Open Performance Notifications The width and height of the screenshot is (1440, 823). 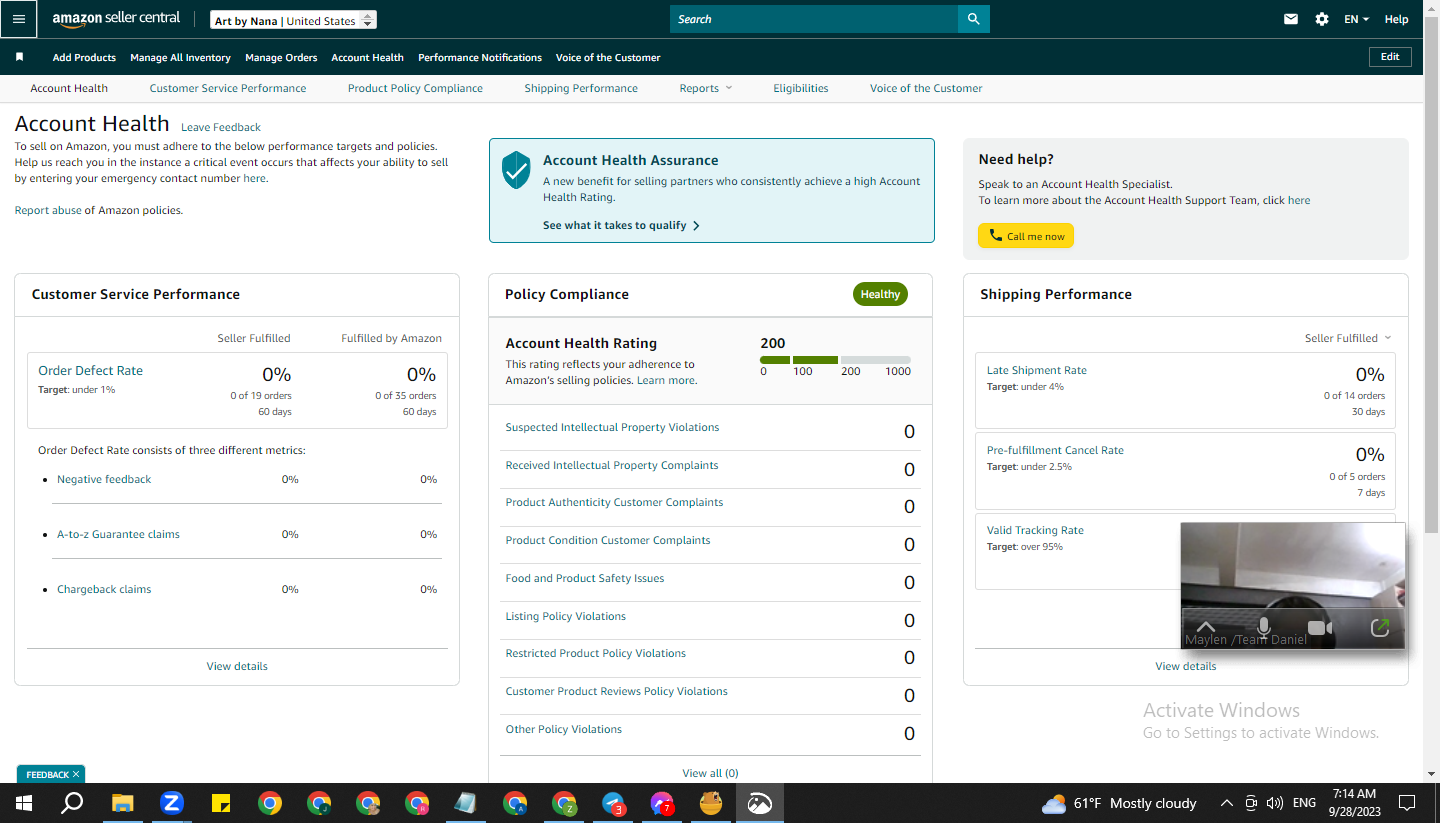[480, 57]
